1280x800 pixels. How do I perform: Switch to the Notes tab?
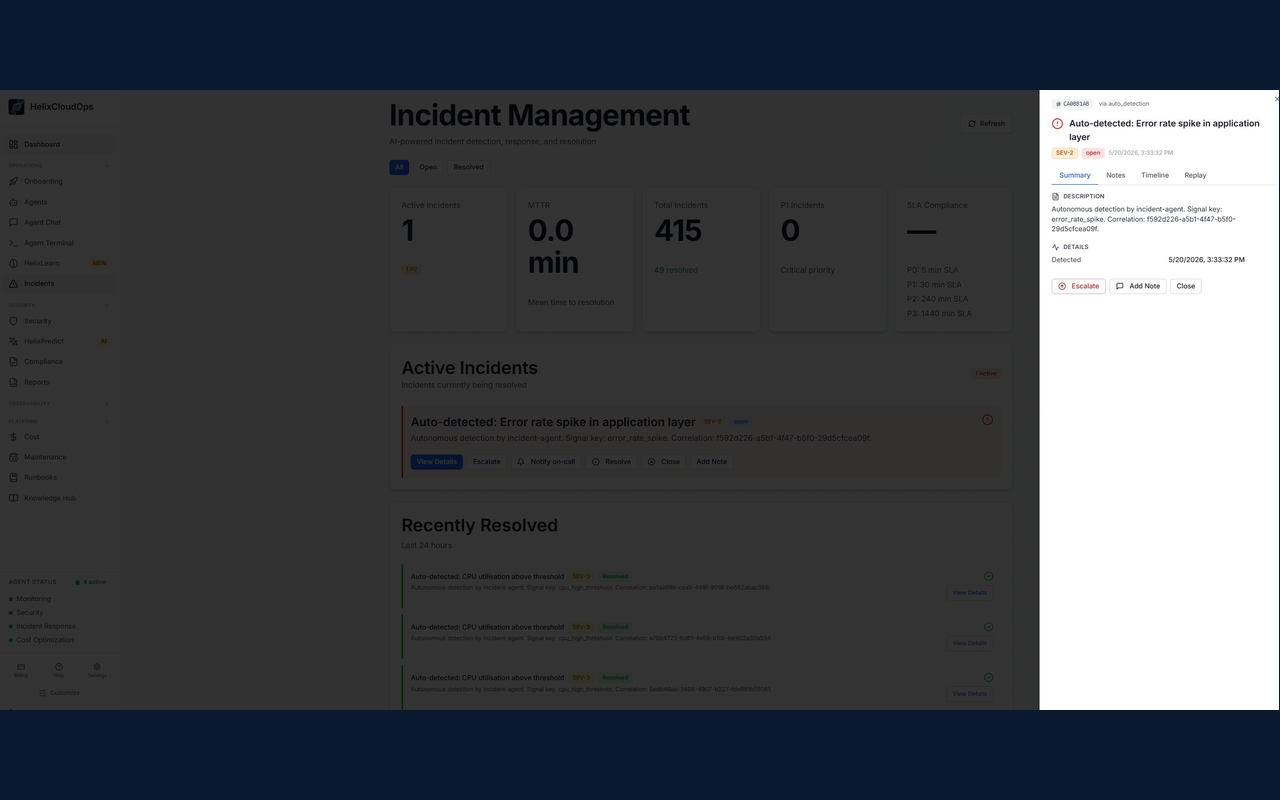click(x=1116, y=175)
